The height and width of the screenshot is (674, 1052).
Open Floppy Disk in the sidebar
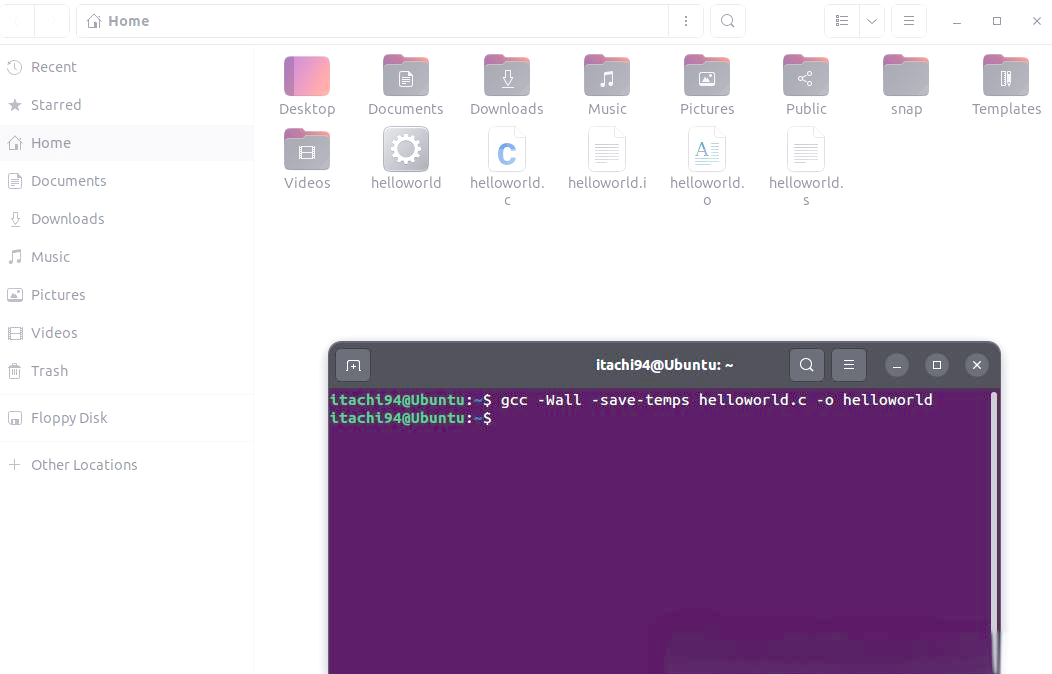(127, 418)
